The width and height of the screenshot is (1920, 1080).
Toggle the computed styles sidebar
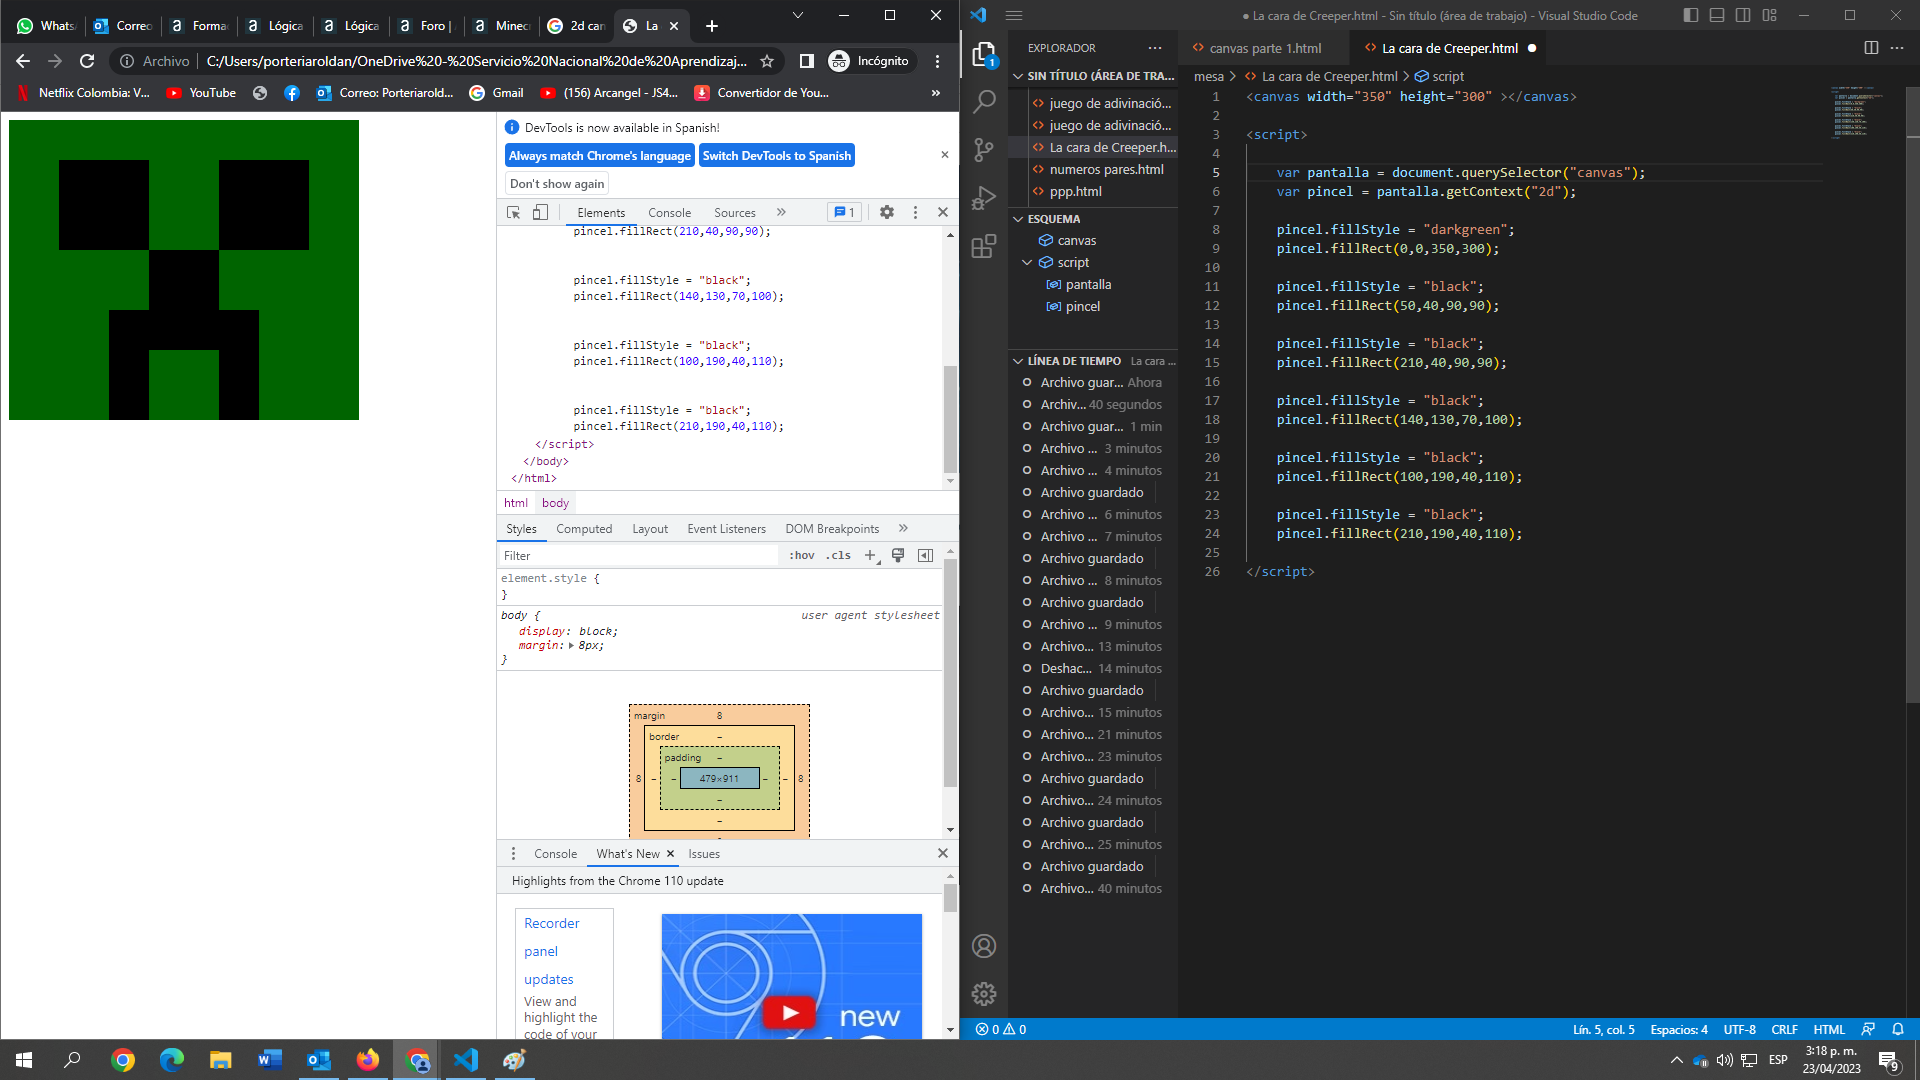tap(926, 556)
